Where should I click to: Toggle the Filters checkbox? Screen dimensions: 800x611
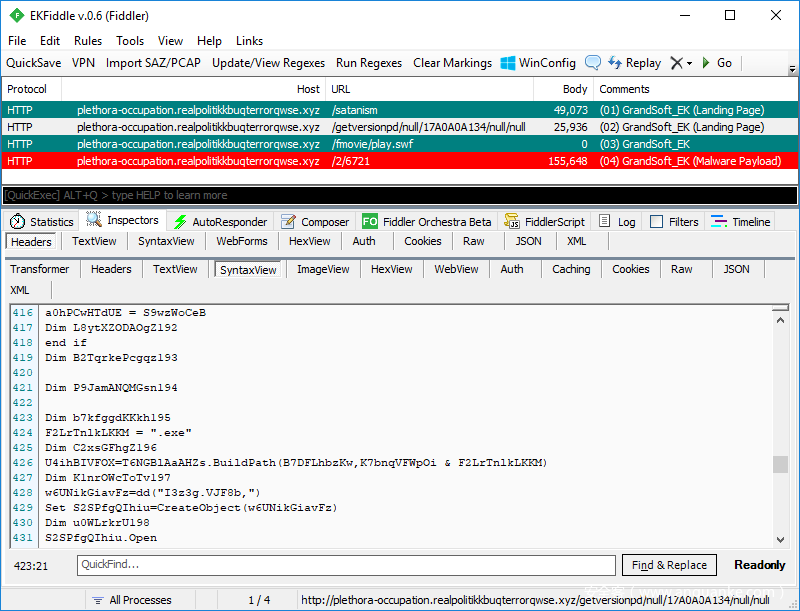point(657,222)
